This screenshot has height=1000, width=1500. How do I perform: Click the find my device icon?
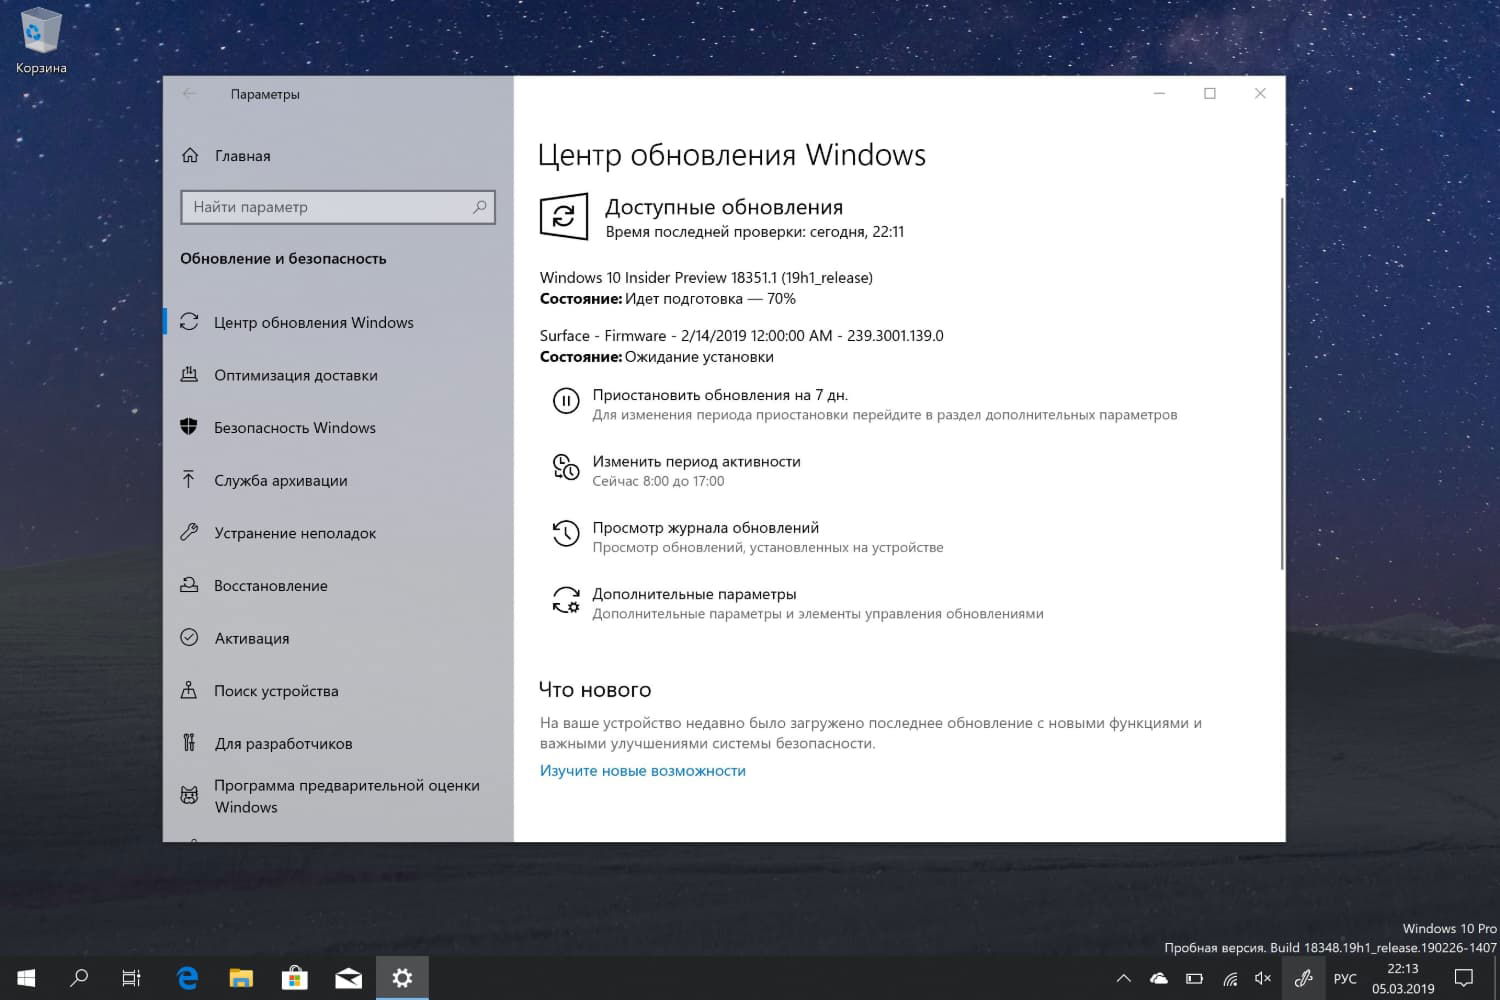(x=190, y=690)
